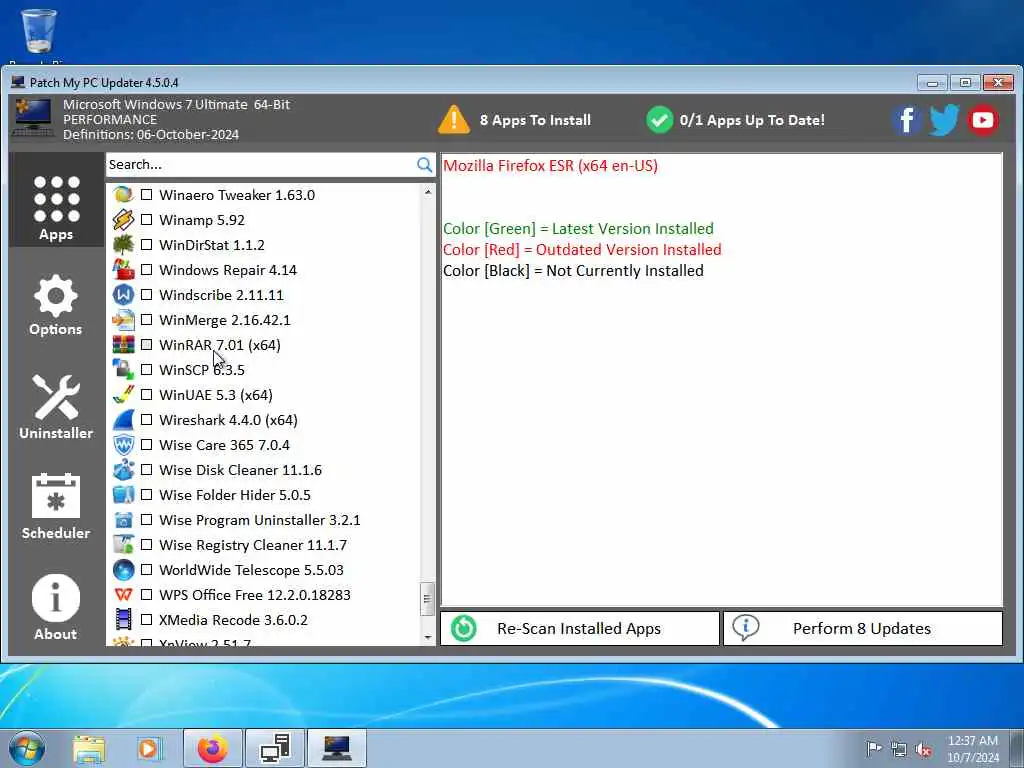
Task: Launch Firefox from the taskbar
Action: click(x=212, y=749)
